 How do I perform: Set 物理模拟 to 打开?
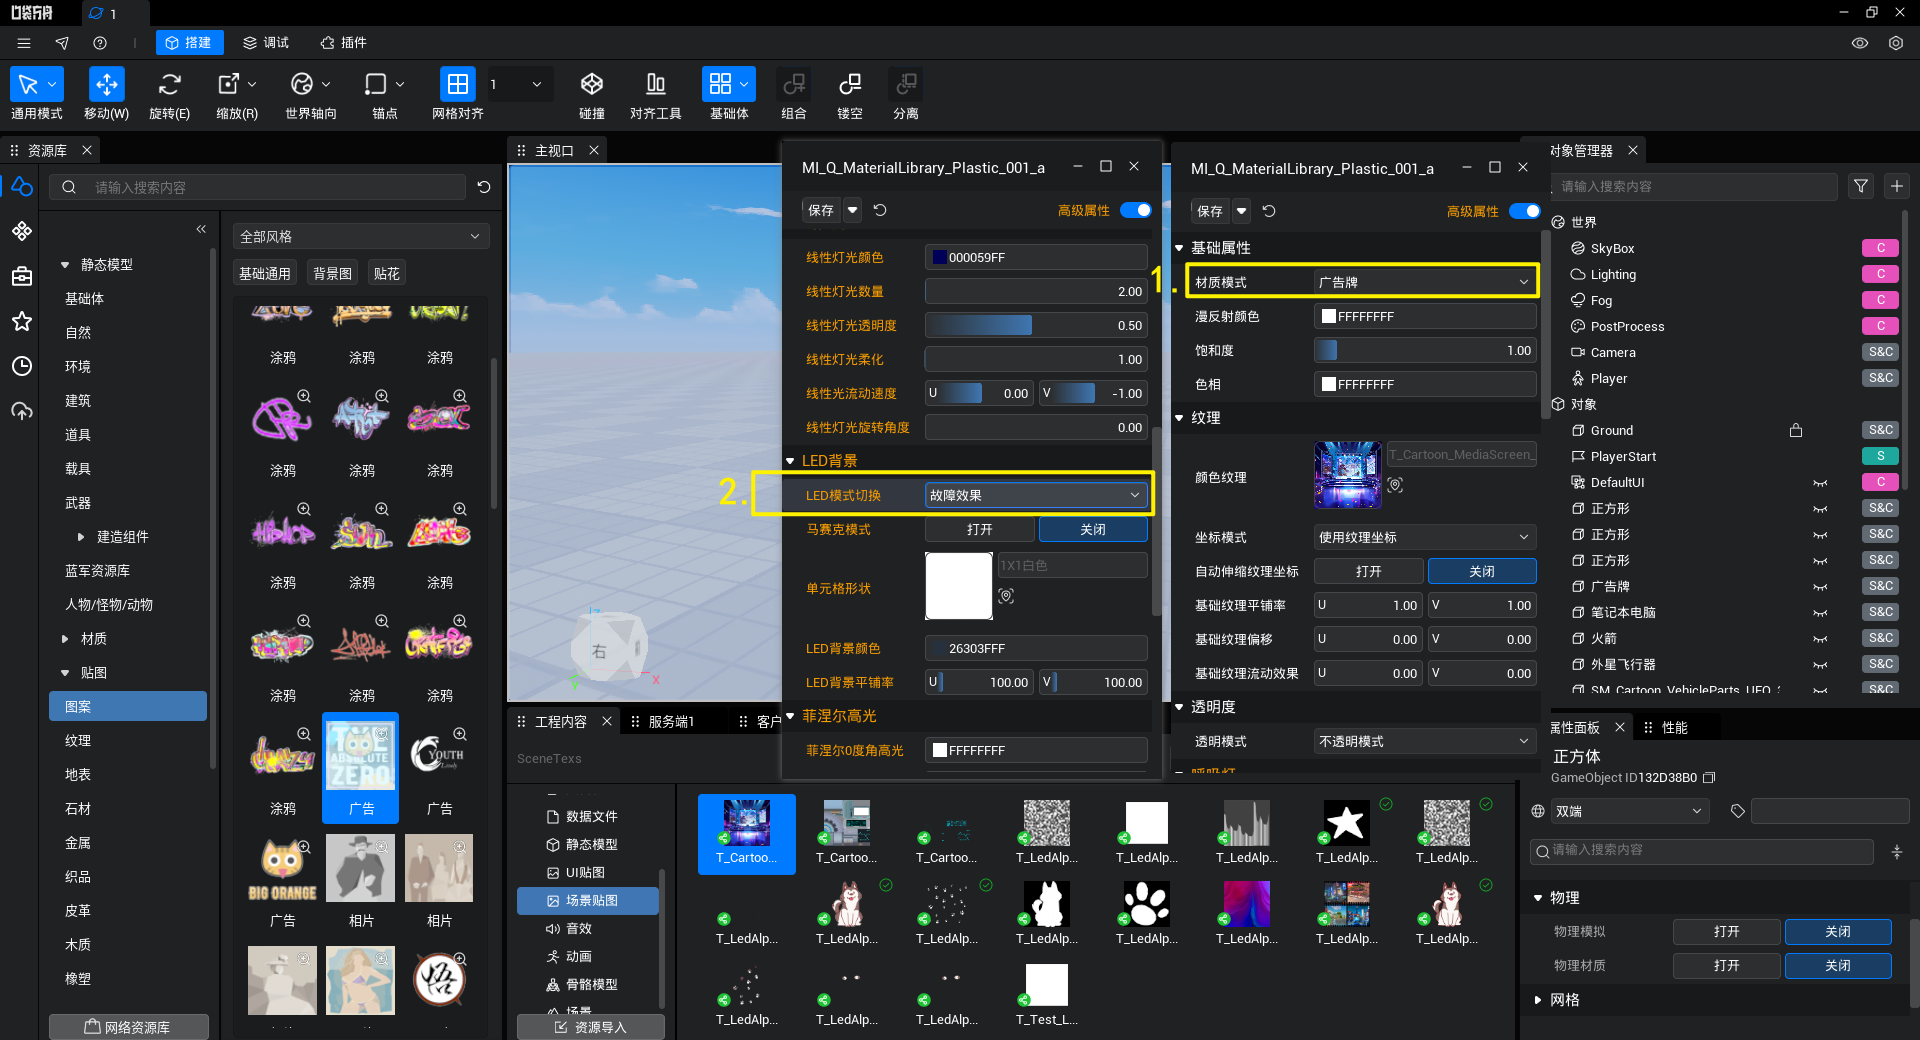point(1726,931)
